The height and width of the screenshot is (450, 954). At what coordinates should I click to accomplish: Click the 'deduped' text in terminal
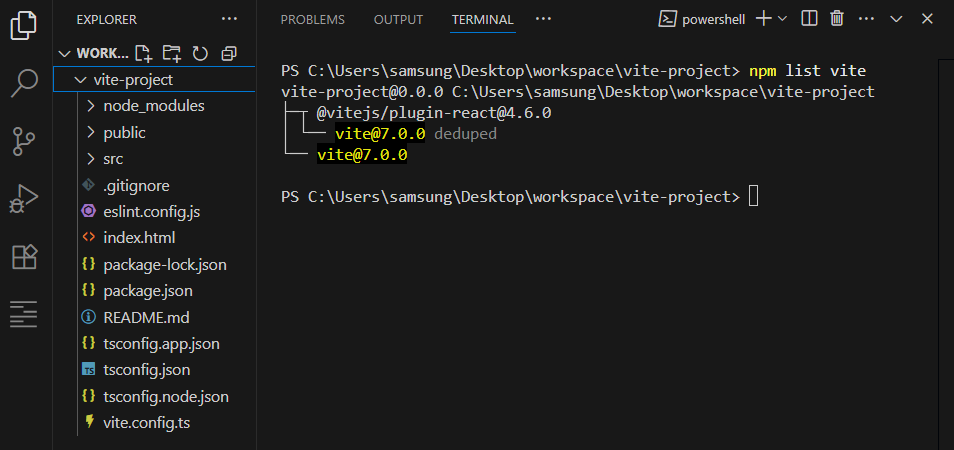click(465, 134)
